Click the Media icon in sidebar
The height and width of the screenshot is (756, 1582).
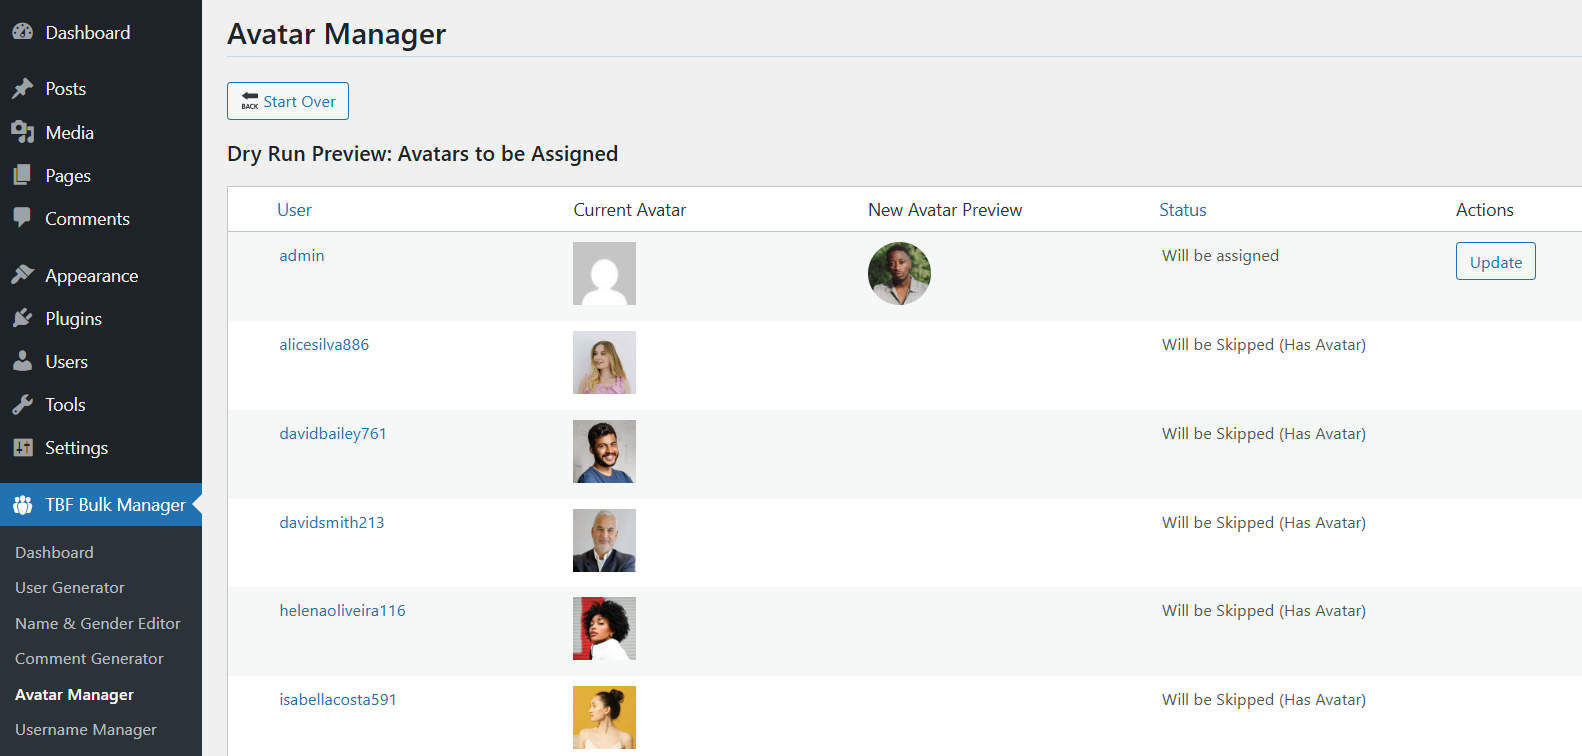pyautogui.click(x=22, y=132)
